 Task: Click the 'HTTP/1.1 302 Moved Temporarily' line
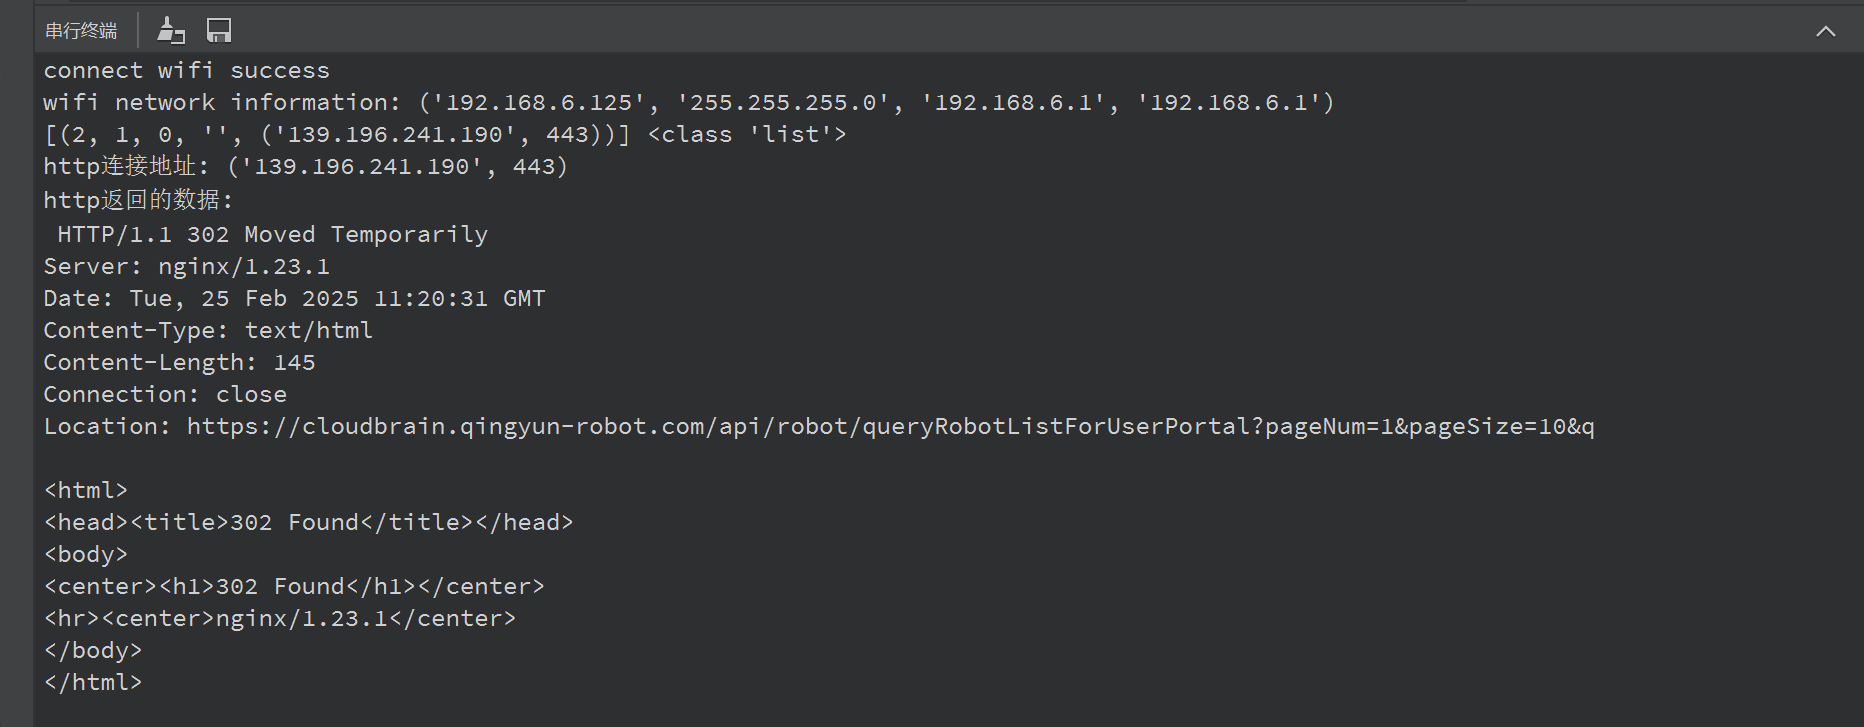click(272, 234)
